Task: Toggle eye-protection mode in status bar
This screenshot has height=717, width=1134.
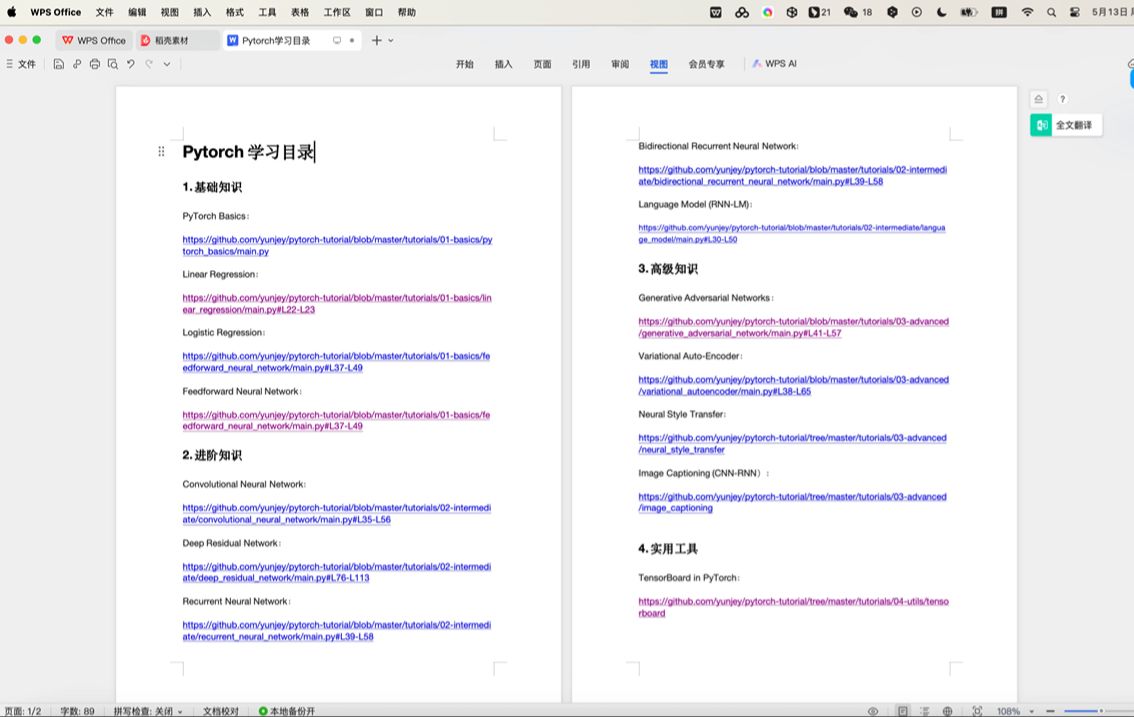Action: click(x=873, y=711)
